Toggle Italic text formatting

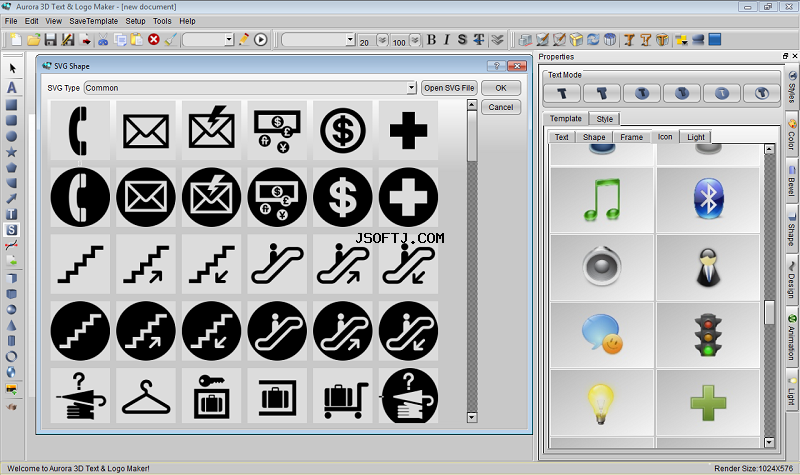tap(446, 40)
